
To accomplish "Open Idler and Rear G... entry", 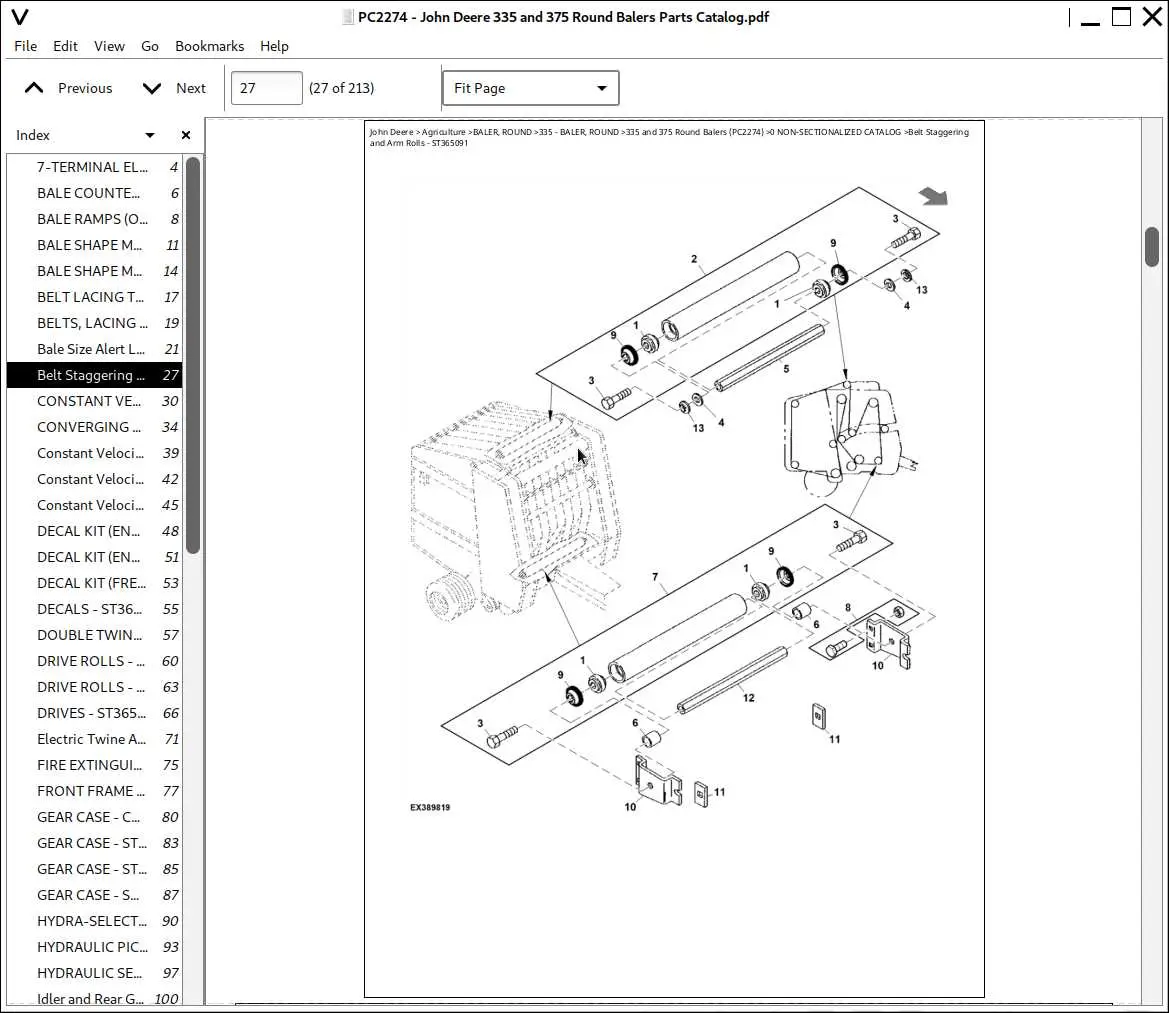I will [95, 997].
